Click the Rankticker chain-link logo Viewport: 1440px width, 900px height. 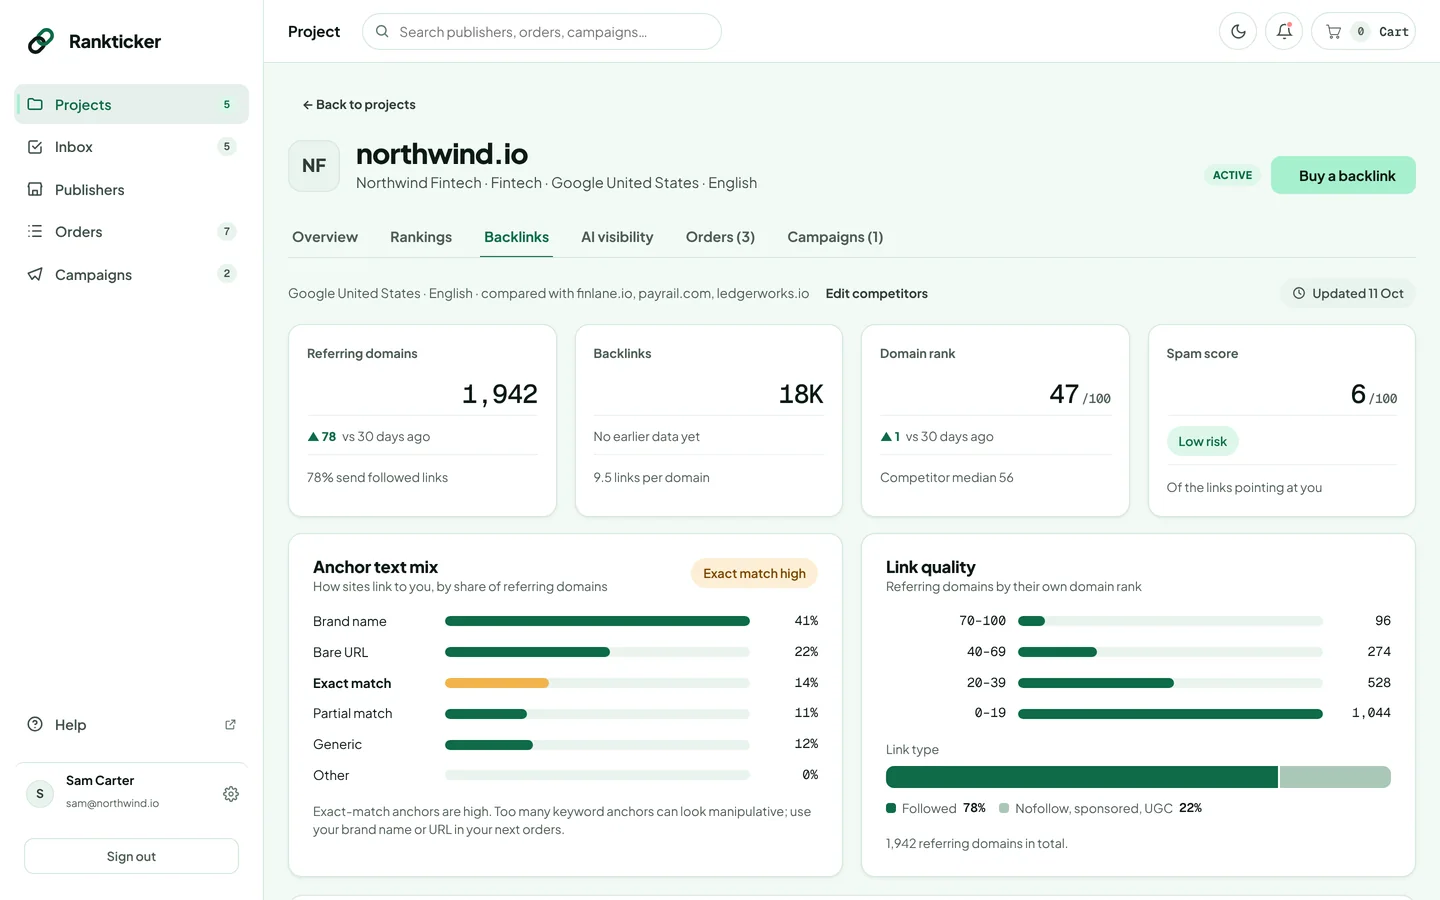(41, 41)
